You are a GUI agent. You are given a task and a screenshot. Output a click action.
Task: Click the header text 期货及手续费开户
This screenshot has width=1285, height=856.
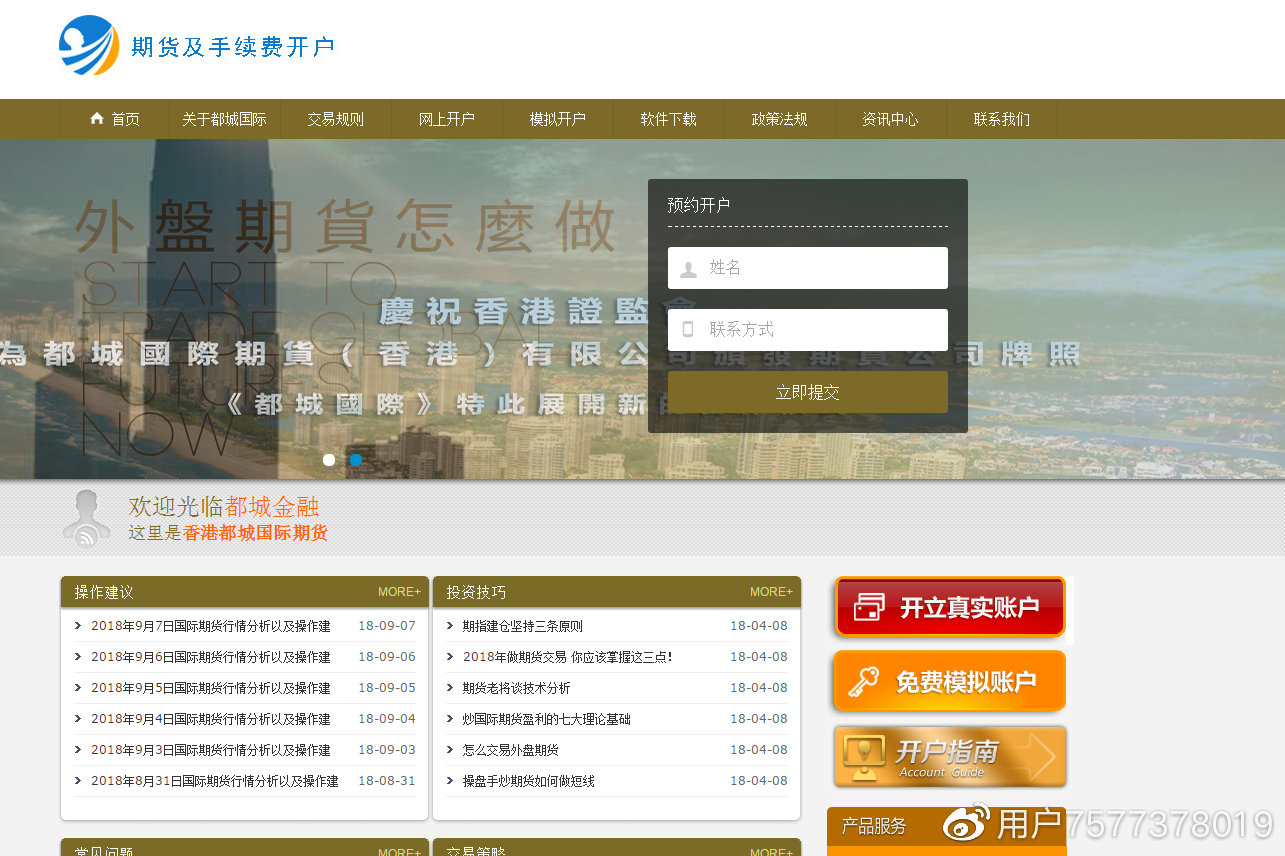pos(233,47)
